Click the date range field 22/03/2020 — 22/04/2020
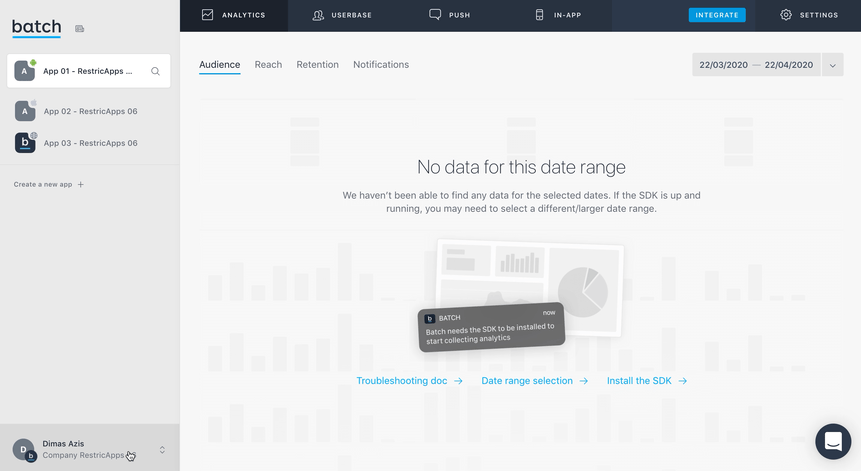861x471 pixels. click(756, 65)
